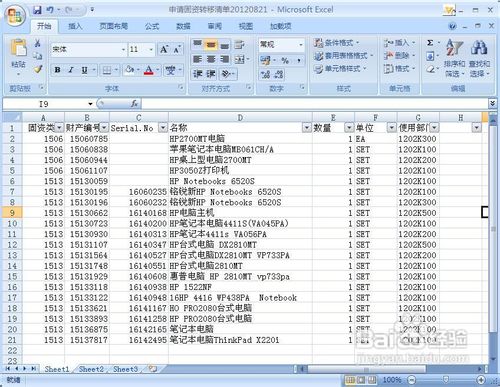Switch to the 页面布局 ribbon tab
Image resolution: width=500 pixels, height=387 pixels.
(x=114, y=26)
